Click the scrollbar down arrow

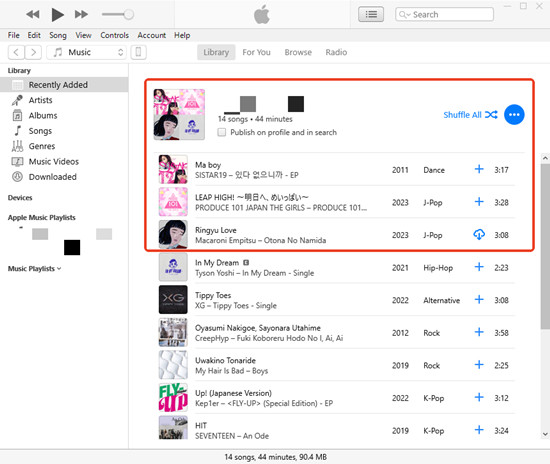click(545, 434)
